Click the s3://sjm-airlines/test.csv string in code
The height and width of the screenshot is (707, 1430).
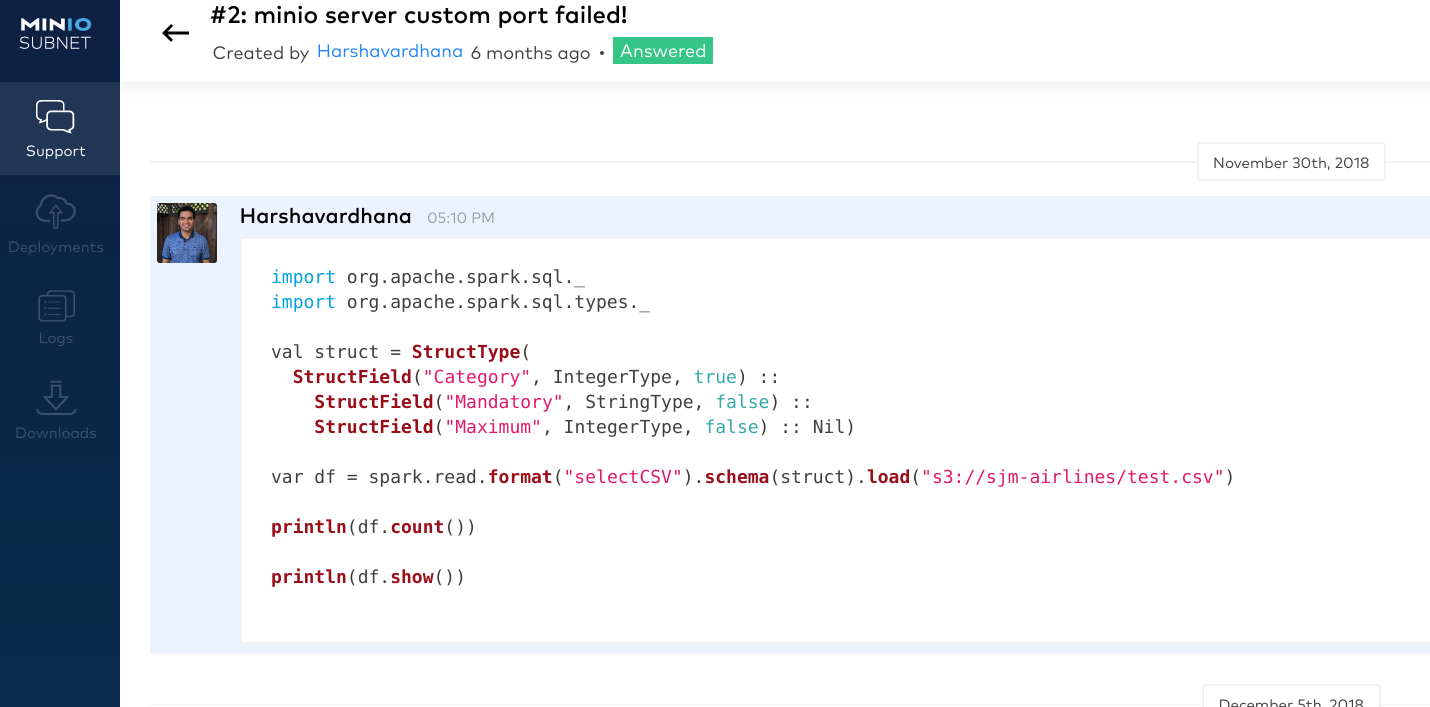(1073, 477)
